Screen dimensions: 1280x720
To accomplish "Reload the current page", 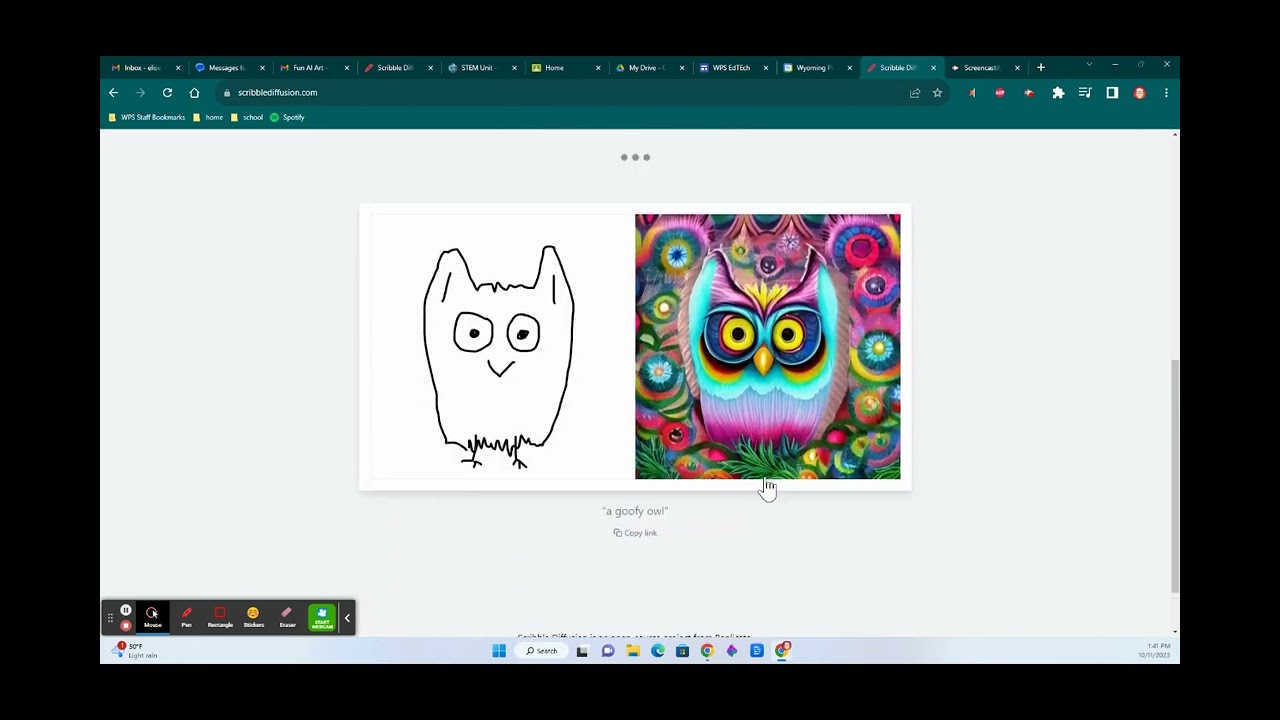I will (167, 93).
